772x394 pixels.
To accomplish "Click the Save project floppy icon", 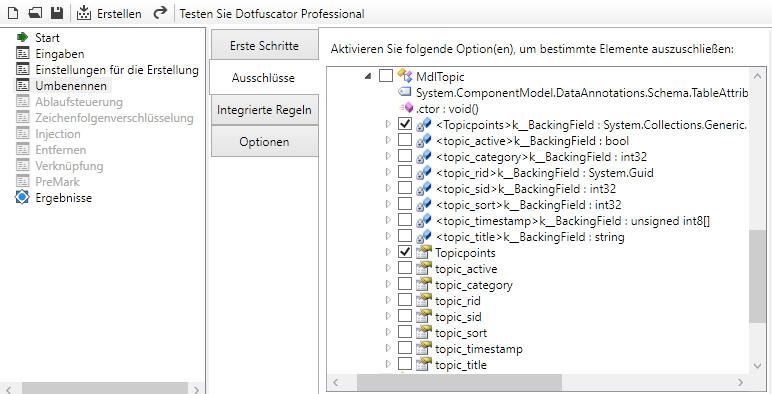I will point(57,13).
